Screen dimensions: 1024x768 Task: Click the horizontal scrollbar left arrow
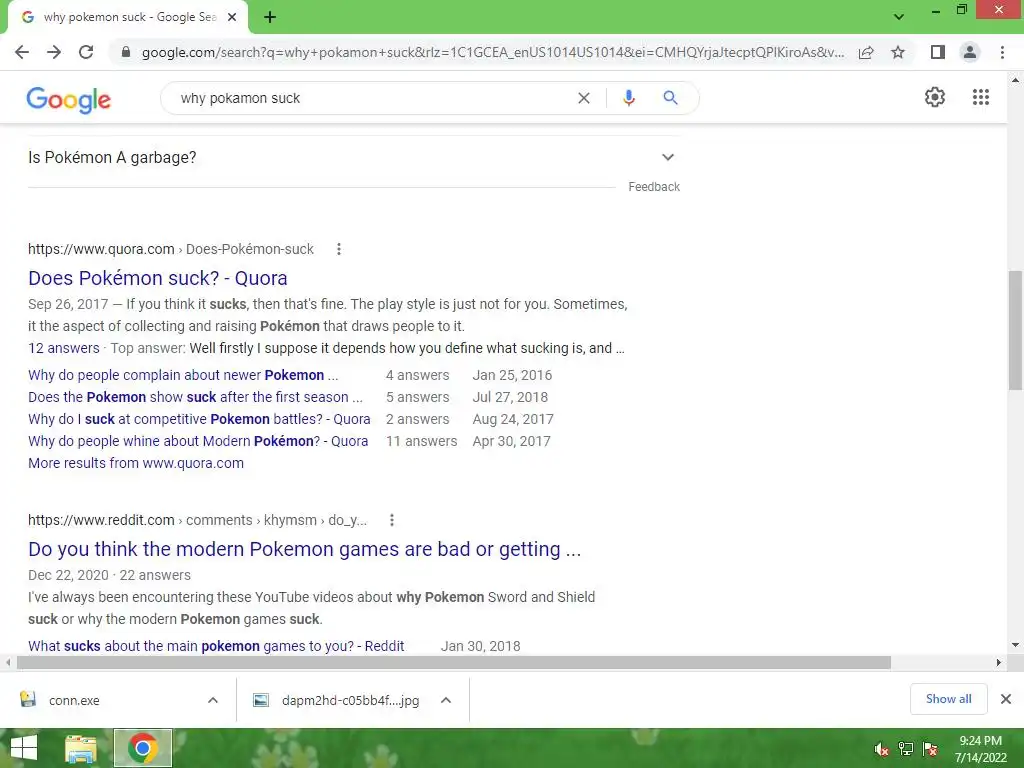click(8, 662)
